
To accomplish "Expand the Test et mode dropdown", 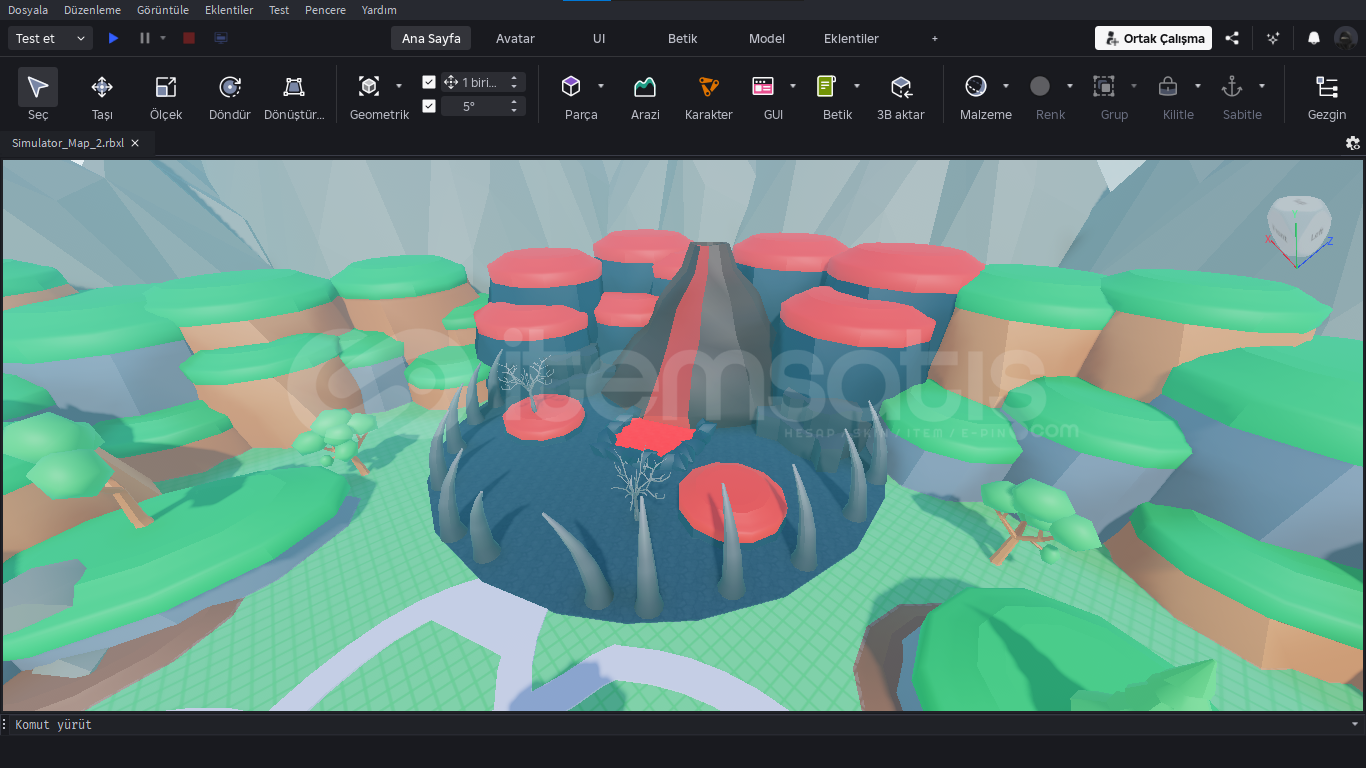I will click(80, 38).
